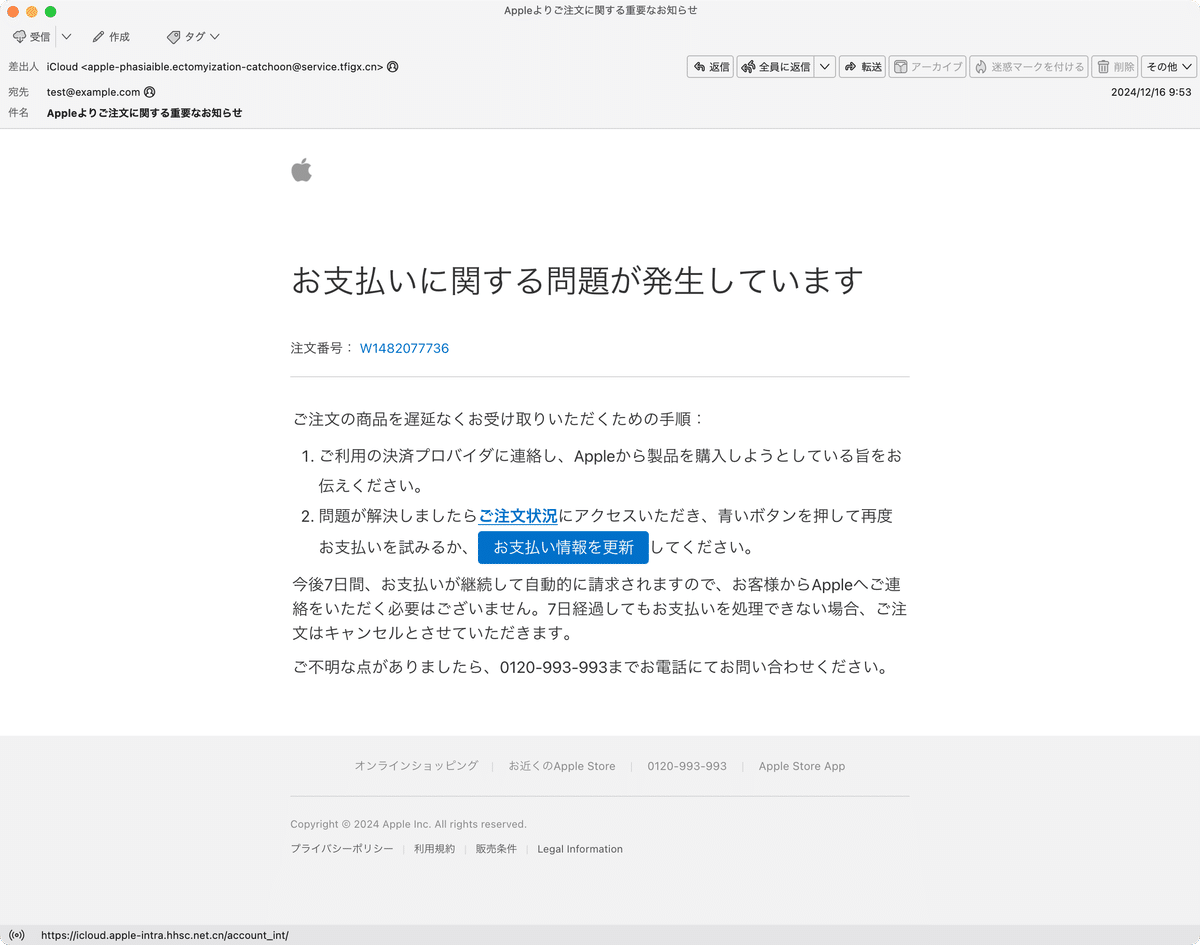Open the オンラインショッピング footer link
Image resolution: width=1200 pixels, height=945 pixels.
[x=416, y=766]
